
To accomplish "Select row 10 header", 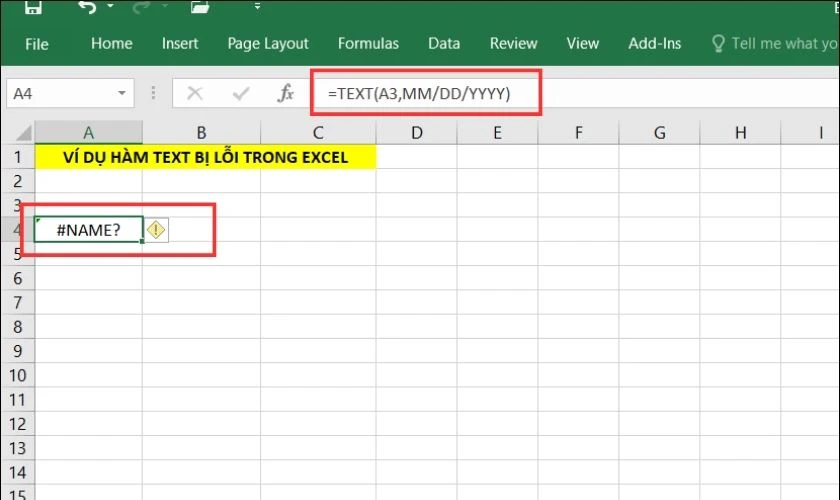I will coord(18,375).
